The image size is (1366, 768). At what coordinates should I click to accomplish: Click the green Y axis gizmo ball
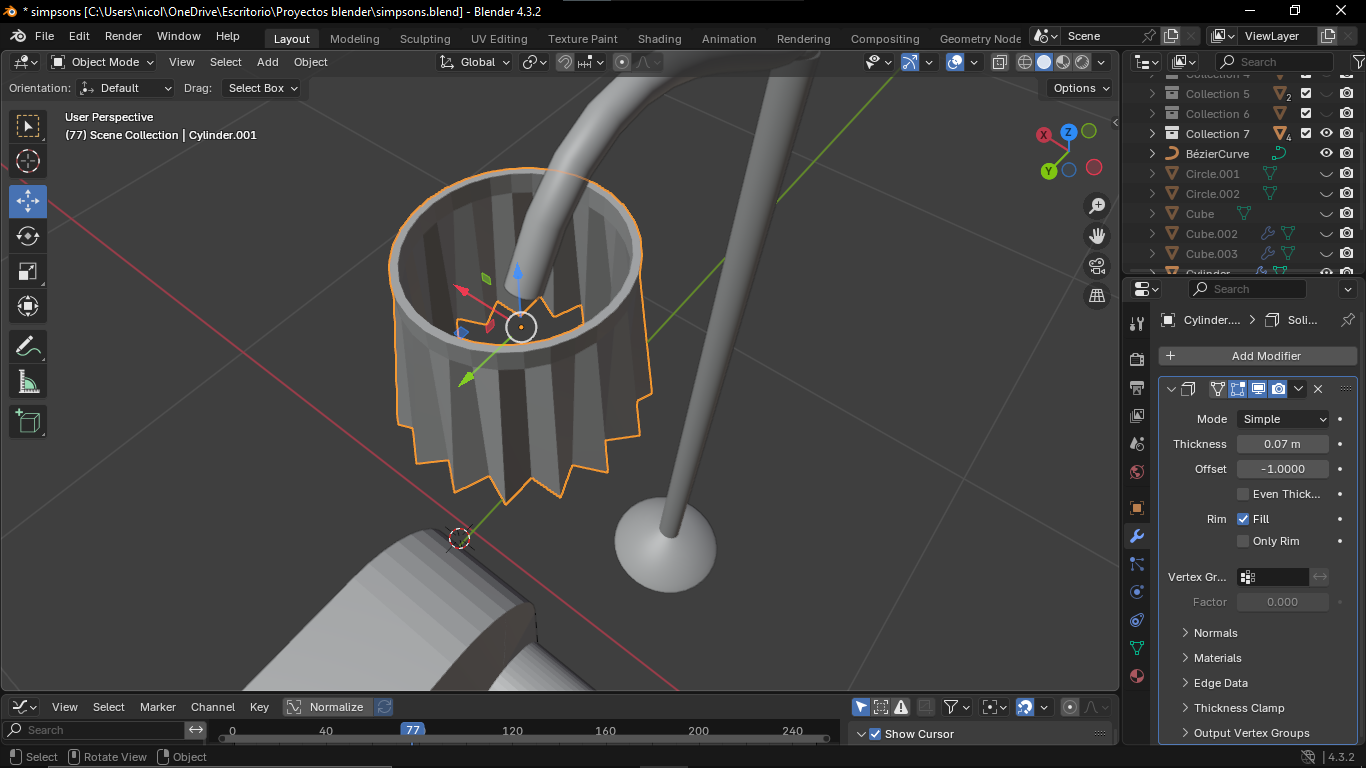tap(1049, 171)
